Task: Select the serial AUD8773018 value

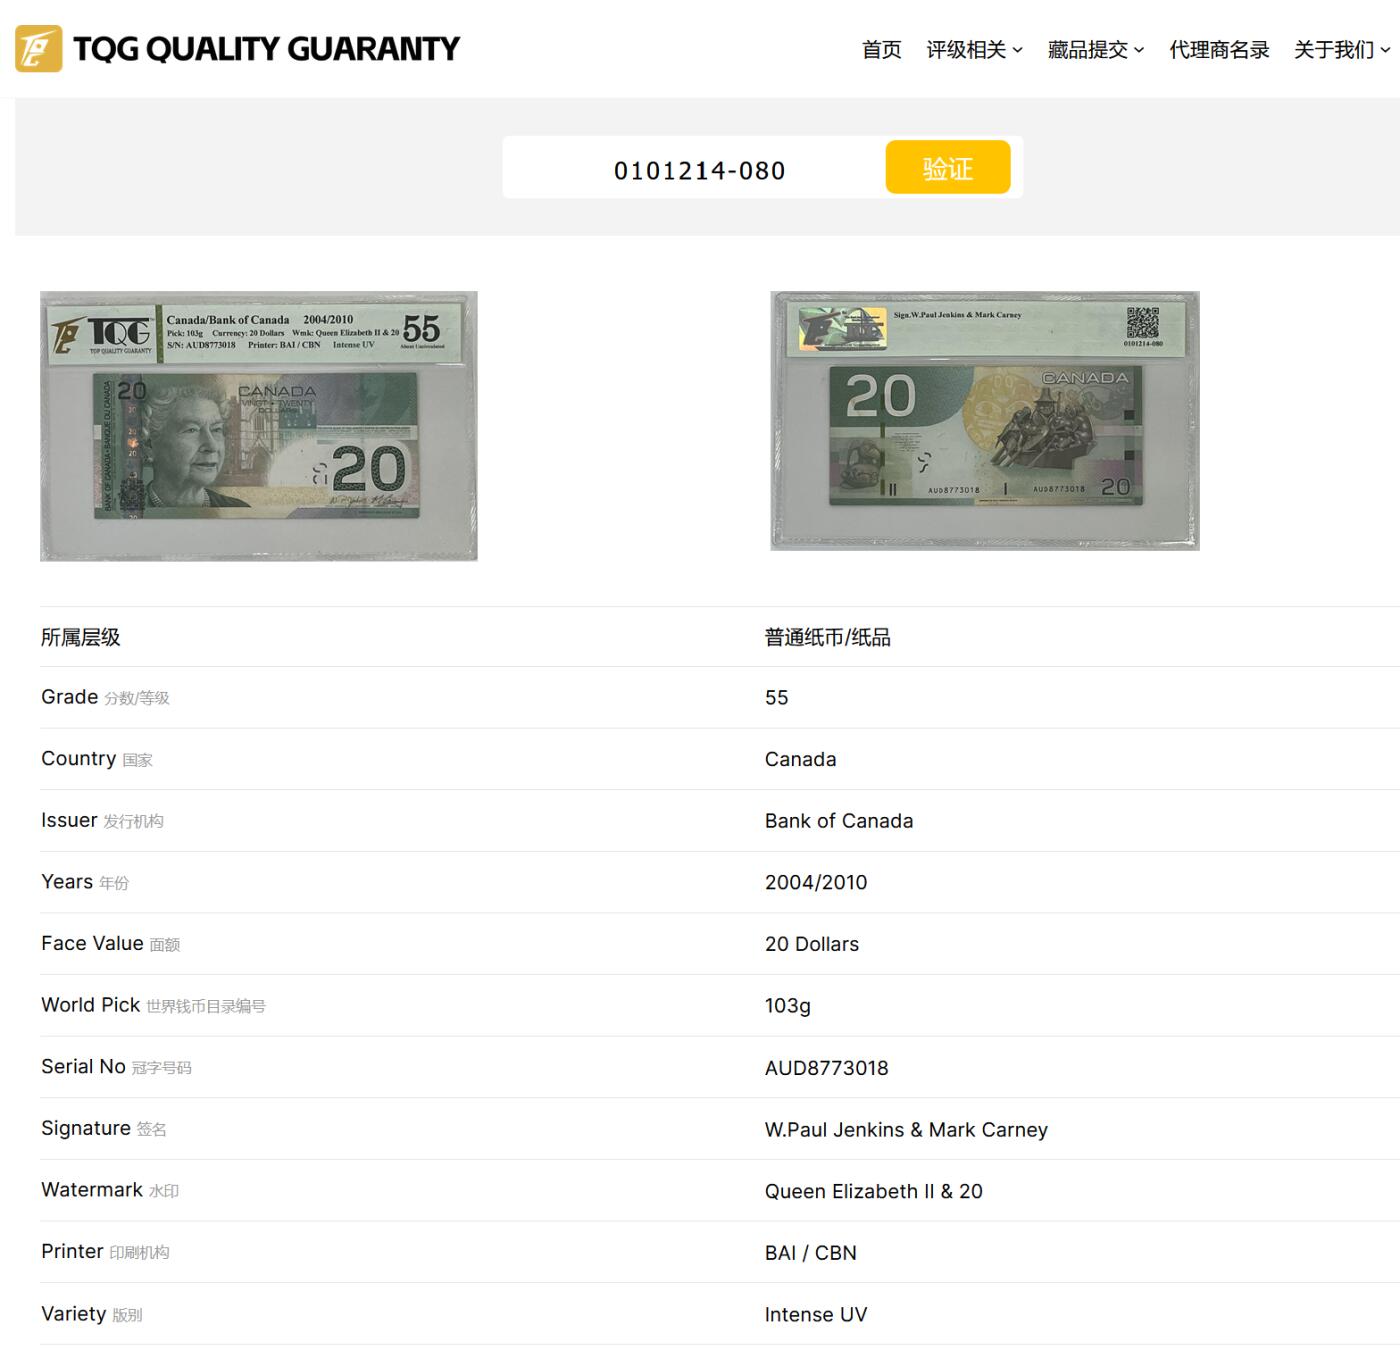Action: pos(827,1068)
